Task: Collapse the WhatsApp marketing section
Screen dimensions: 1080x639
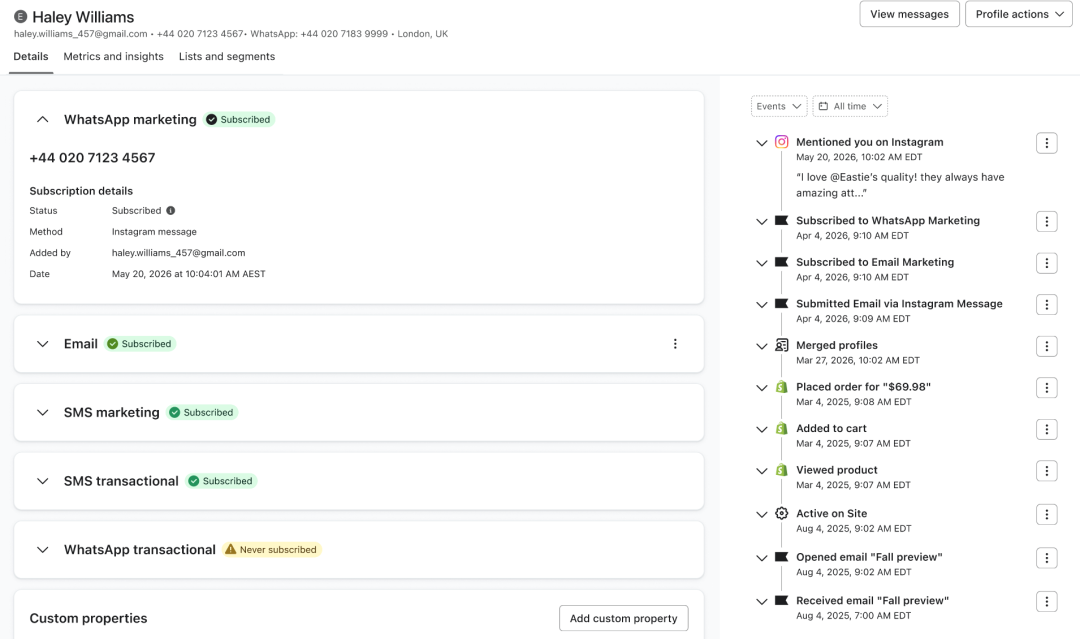Action: [43, 119]
